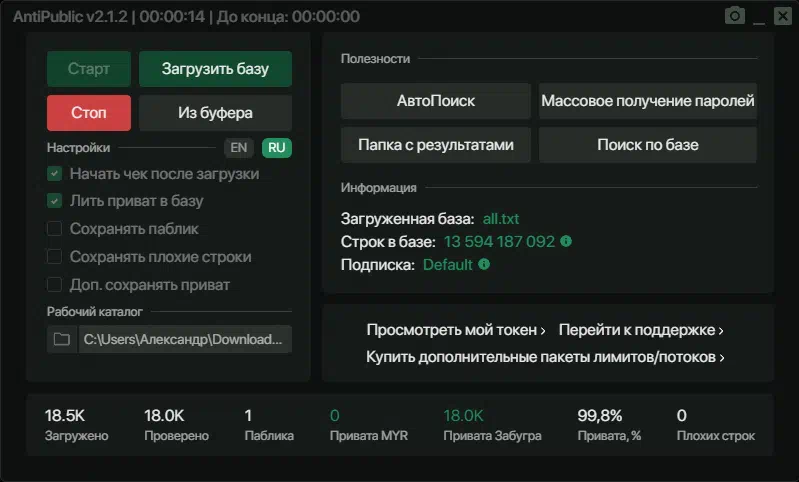The image size is (799, 482).
Task: Click the Паблика count value
Action: (248, 416)
